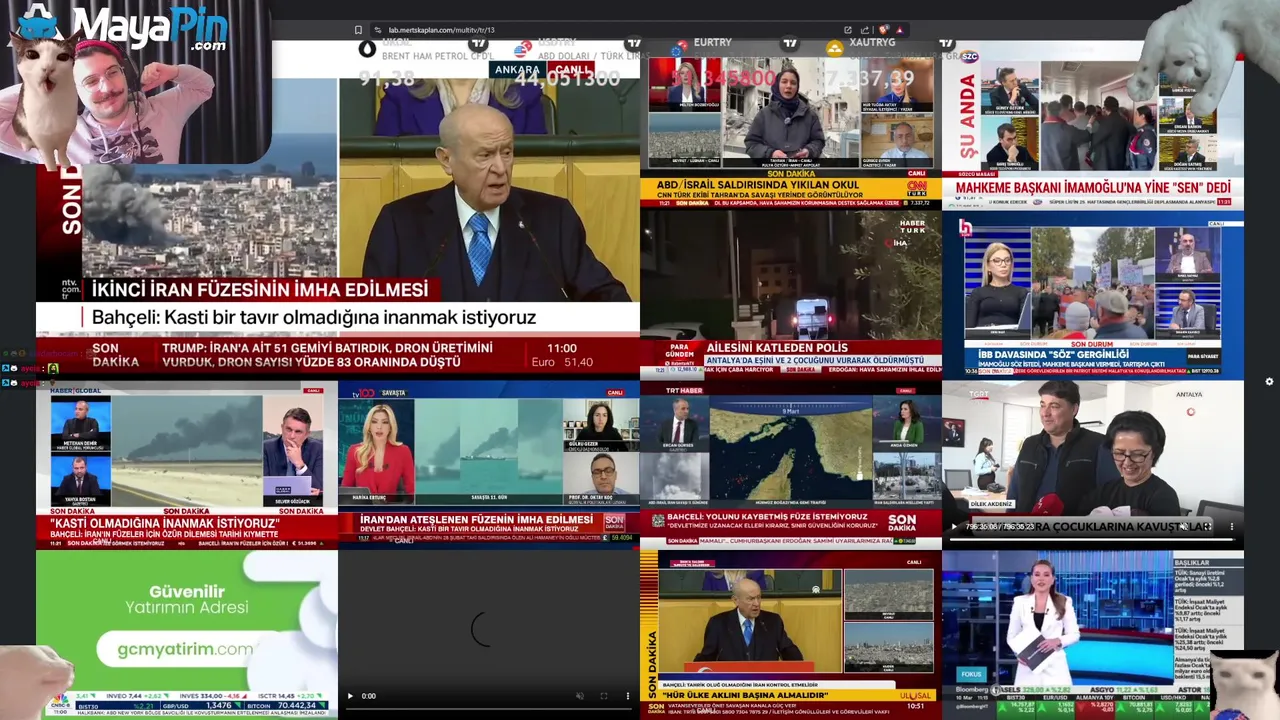
Task: Play the TGRT Antalya video tile
Action: coord(954,526)
